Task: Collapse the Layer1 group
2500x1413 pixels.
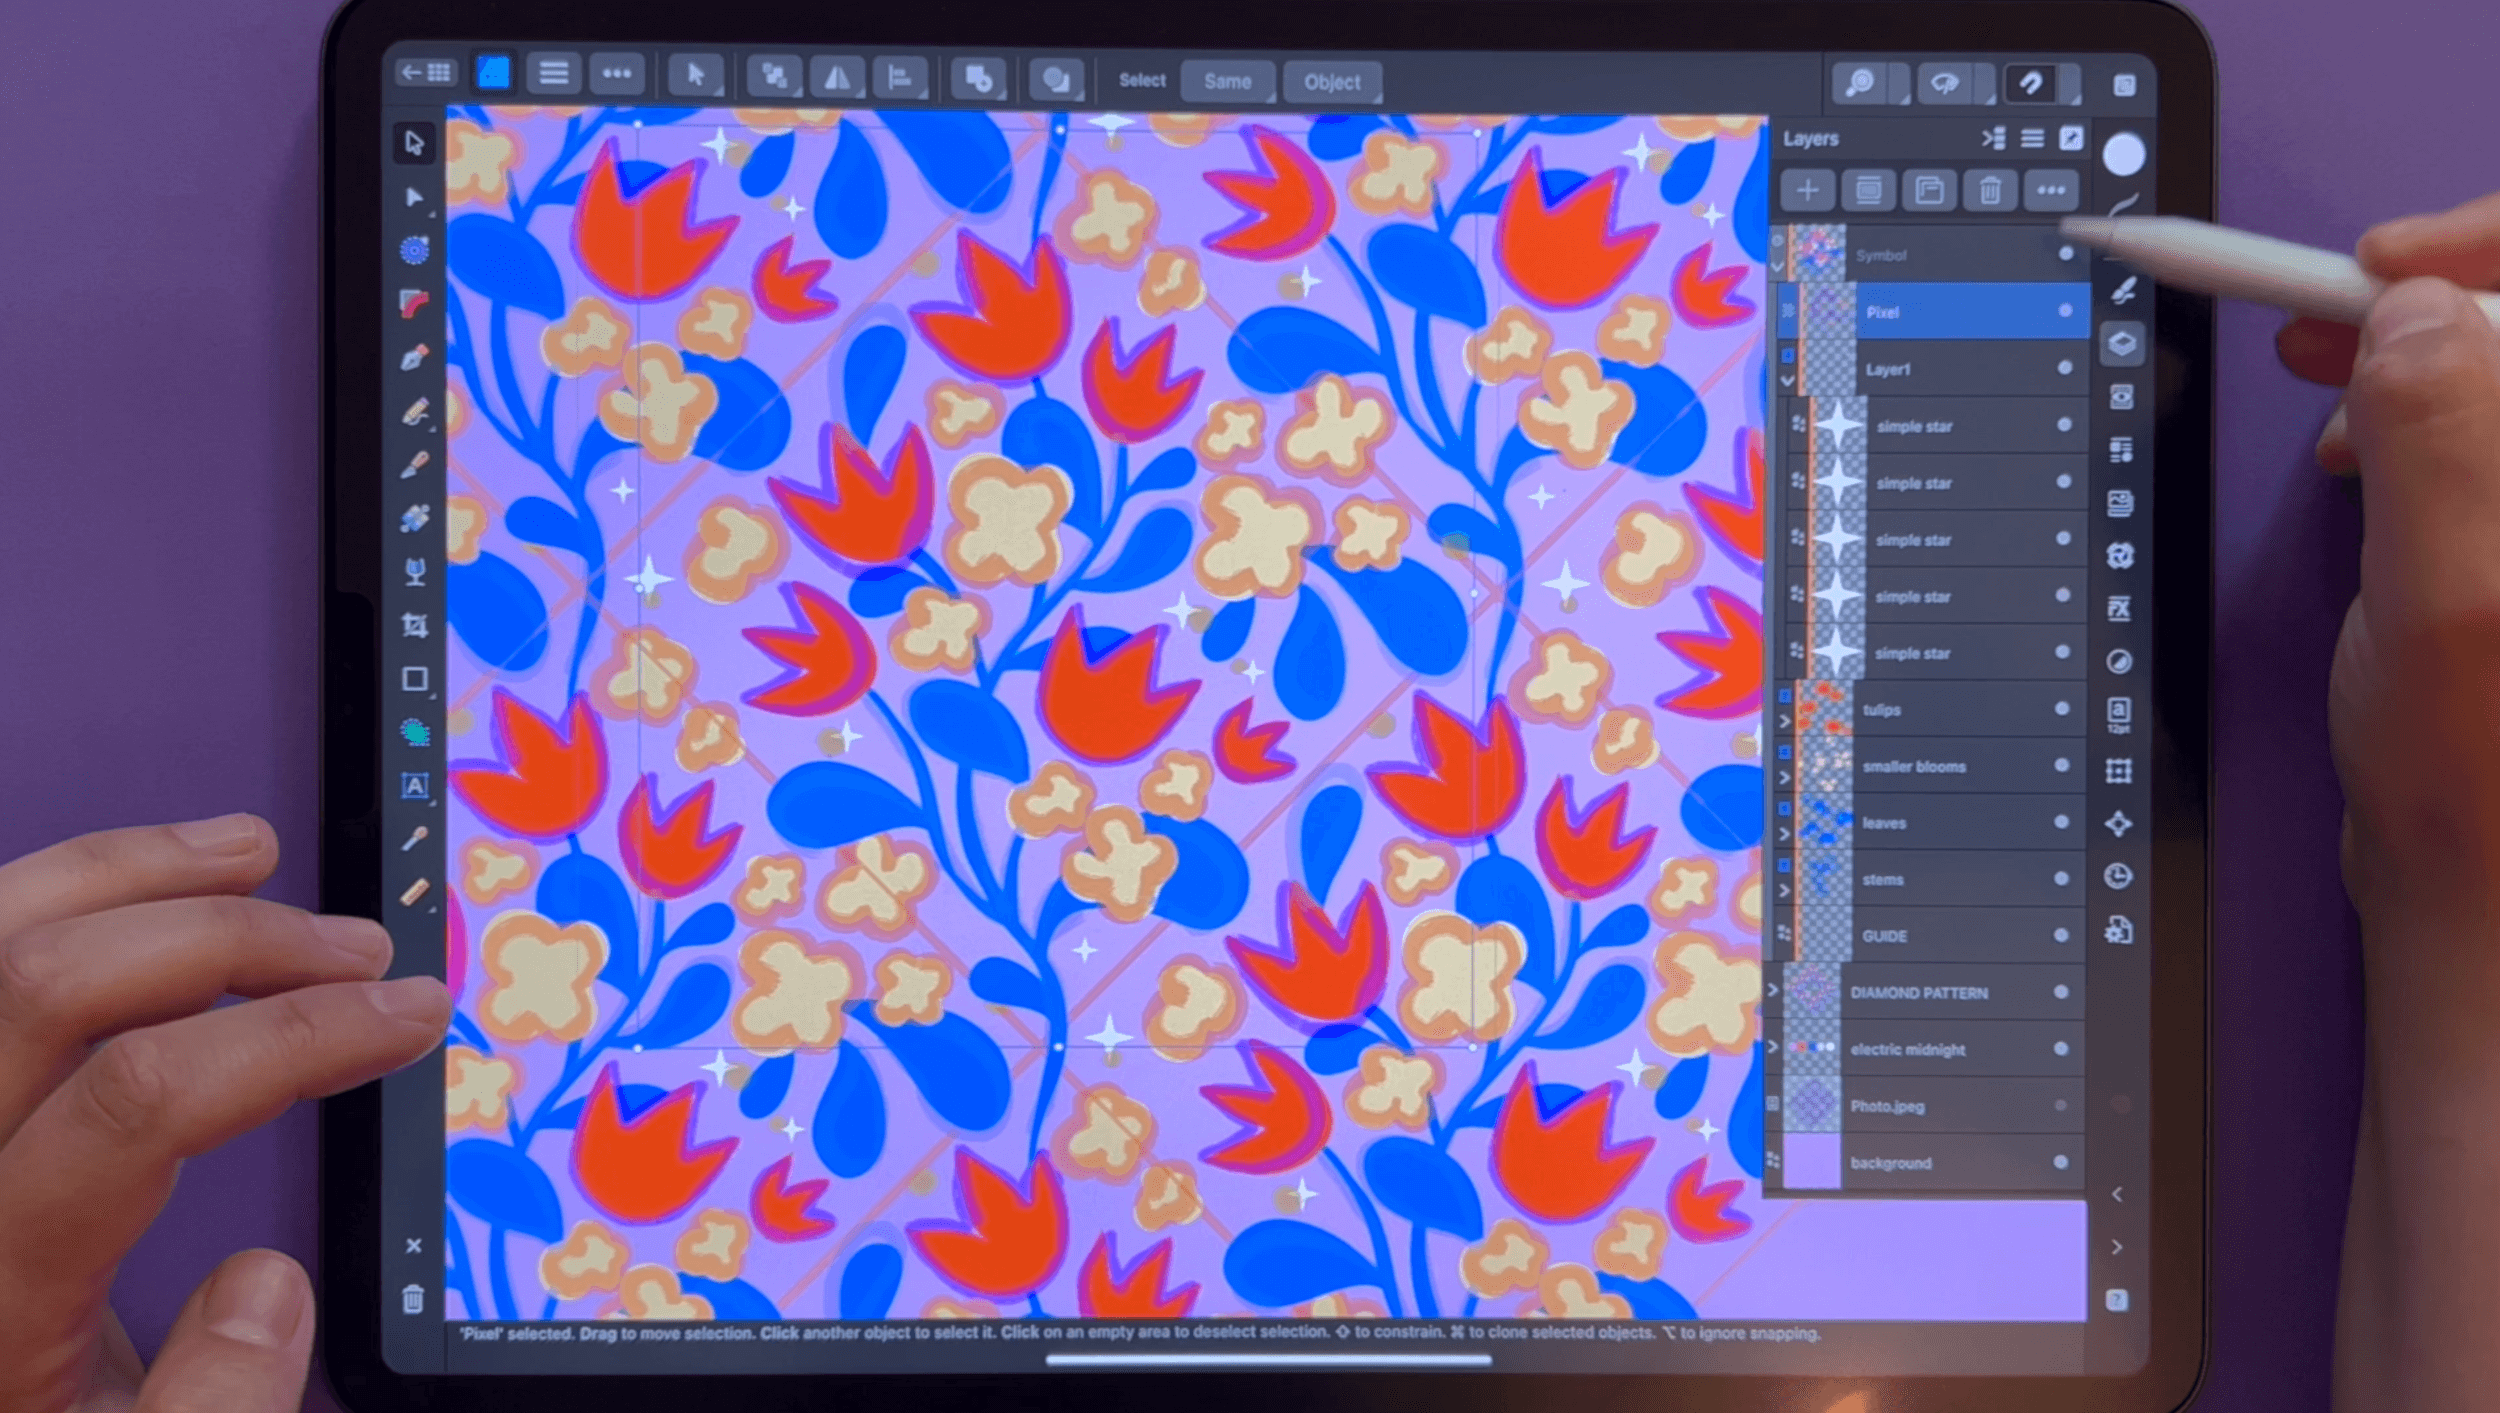Action: (1787, 380)
